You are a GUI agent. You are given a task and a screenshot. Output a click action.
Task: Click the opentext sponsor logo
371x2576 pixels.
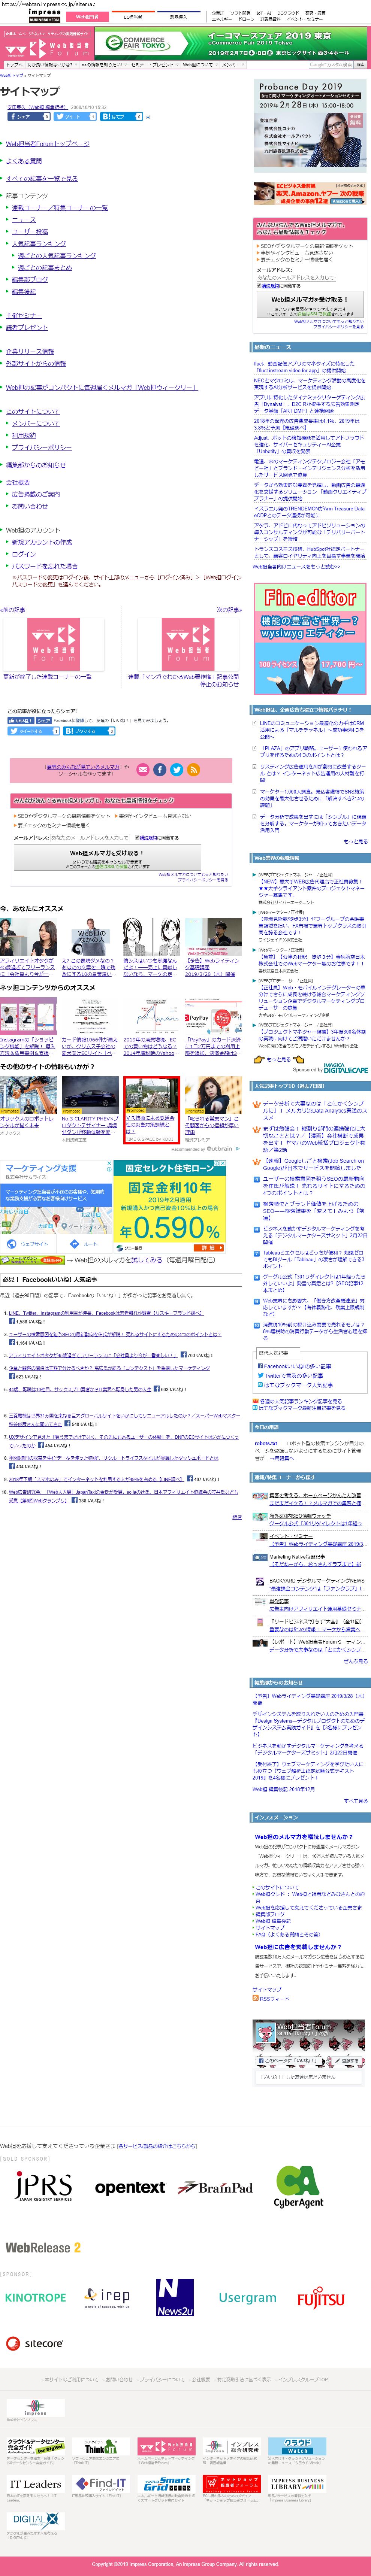click(130, 2188)
